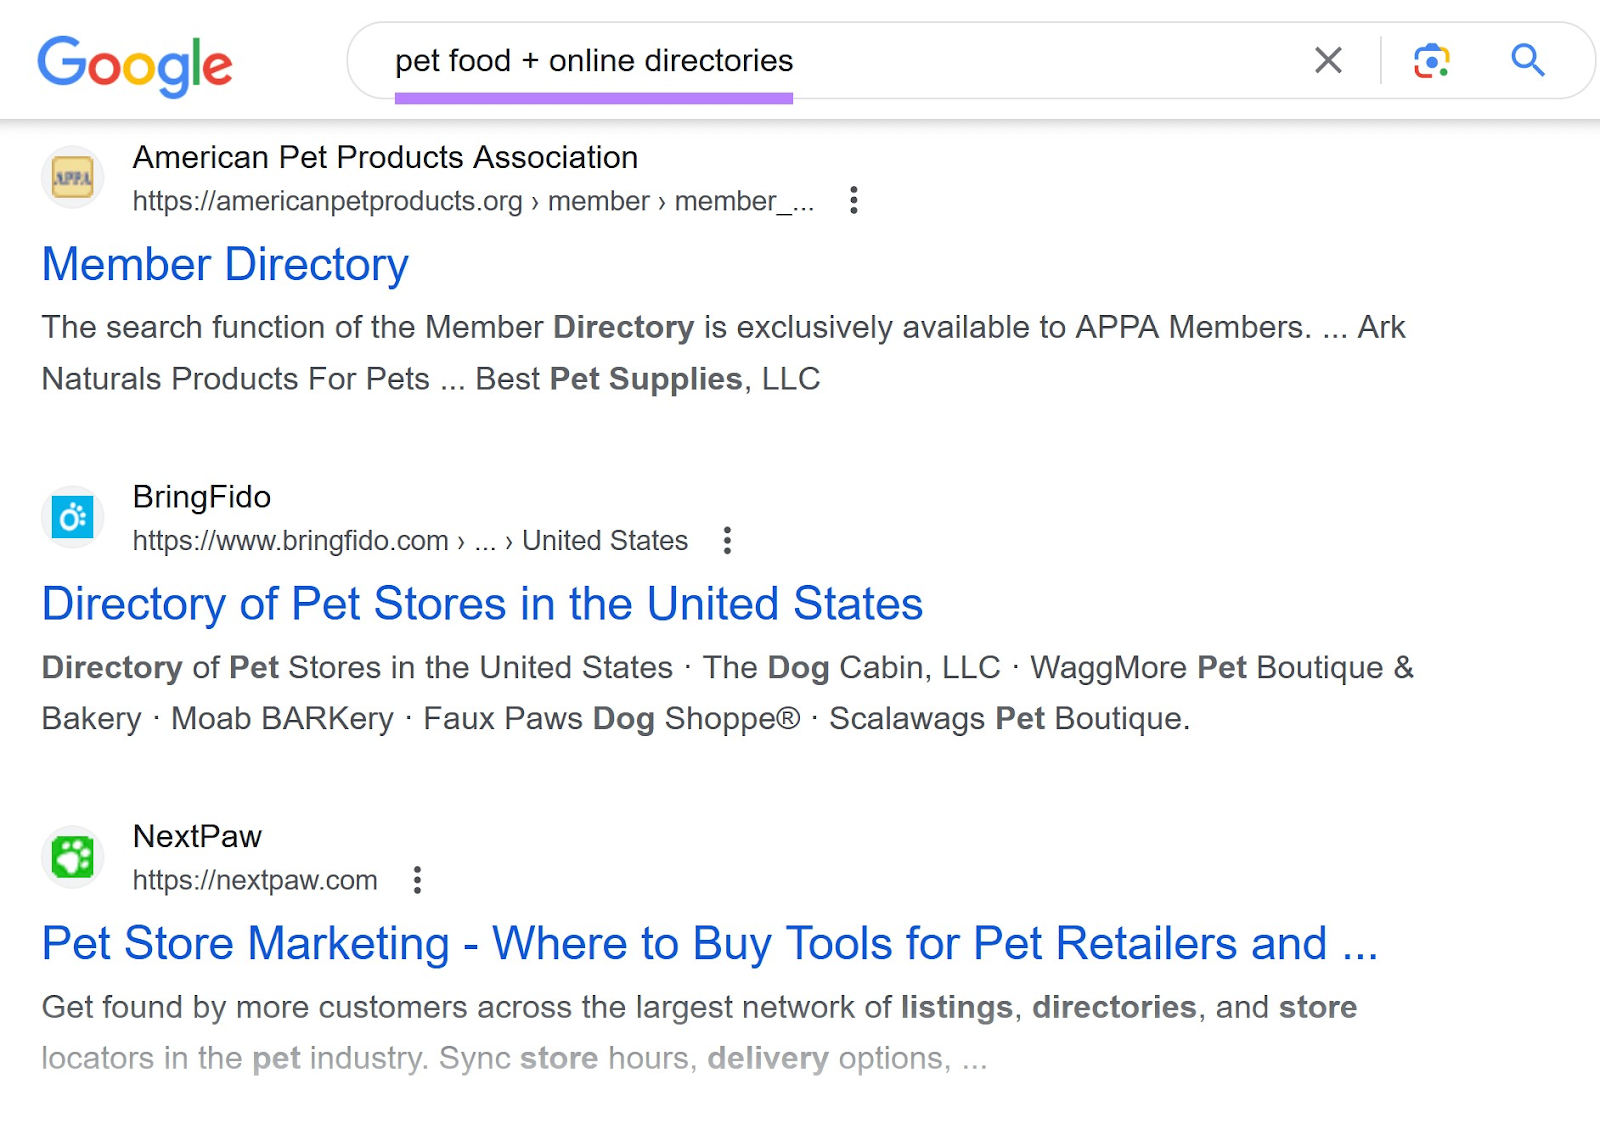Click the https://nextpaw.com URL text
Image resolution: width=1600 pixels, height=1135 pixels.
[x=254, y=880]
